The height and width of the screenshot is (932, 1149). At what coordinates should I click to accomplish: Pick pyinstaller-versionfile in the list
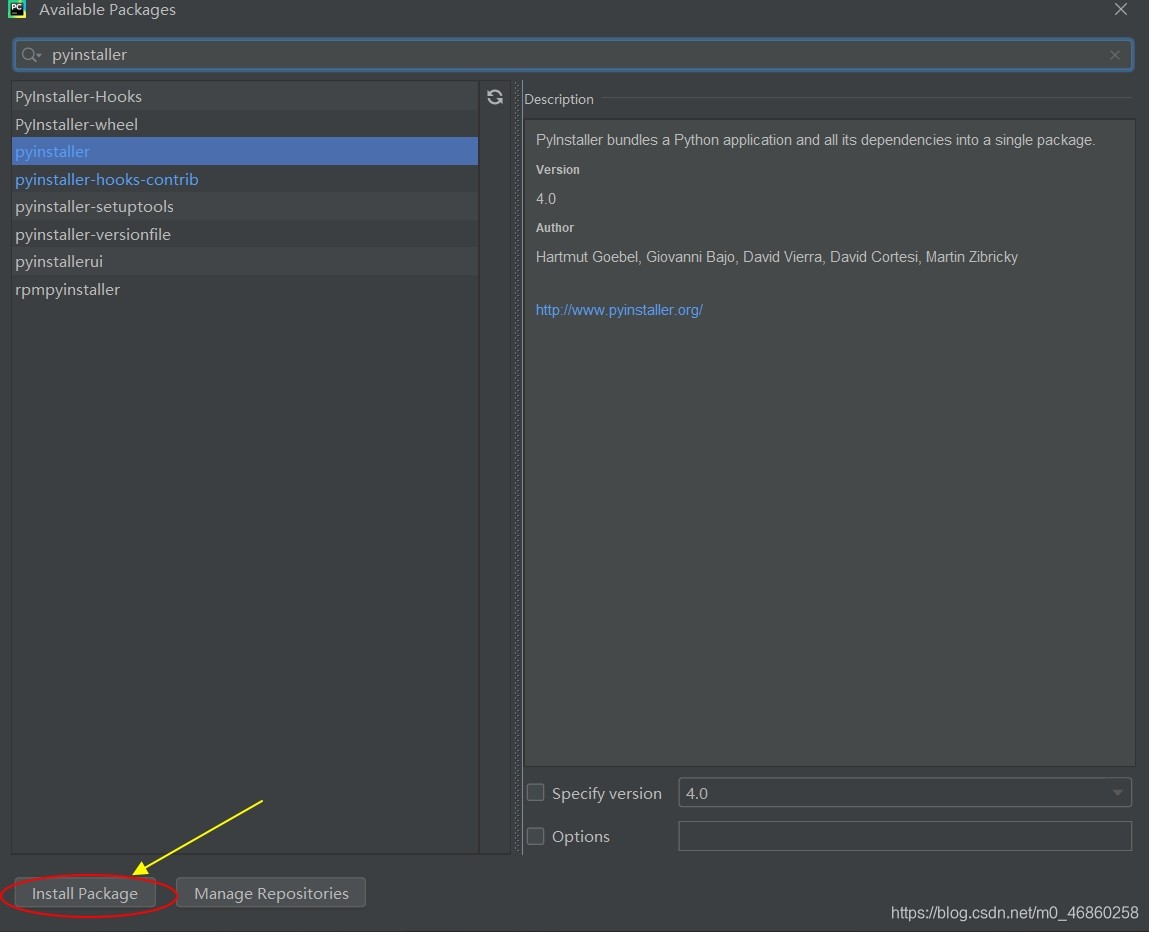tap(93, 235)
